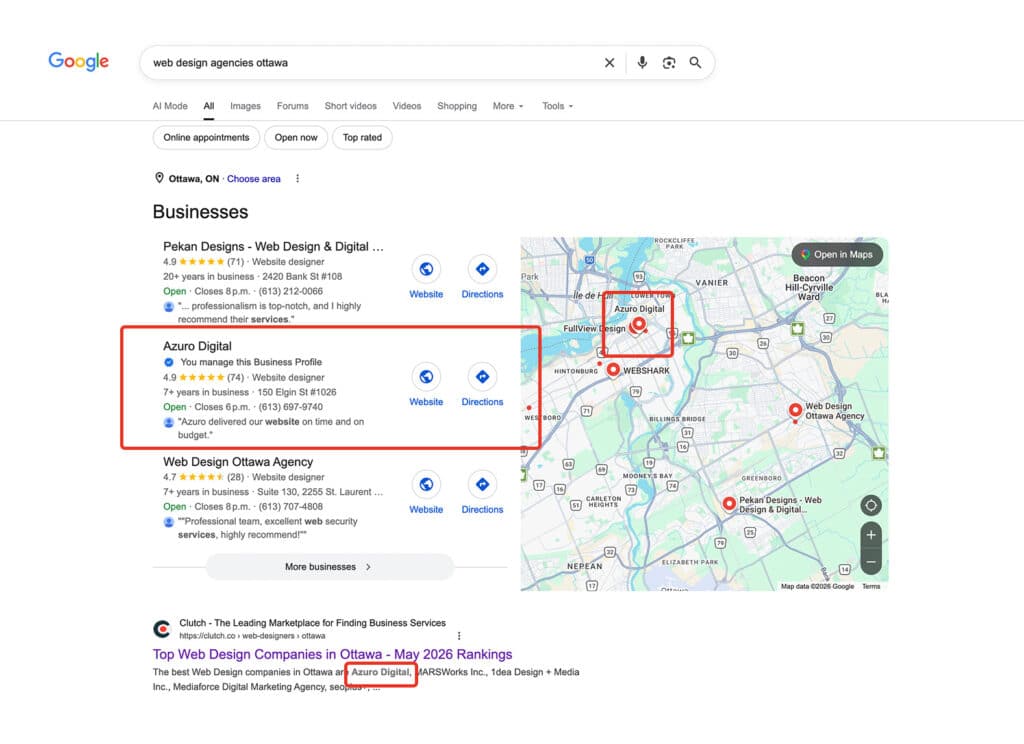
Task: Click directions icon for Azuro Digital
Action: point(482,377)
